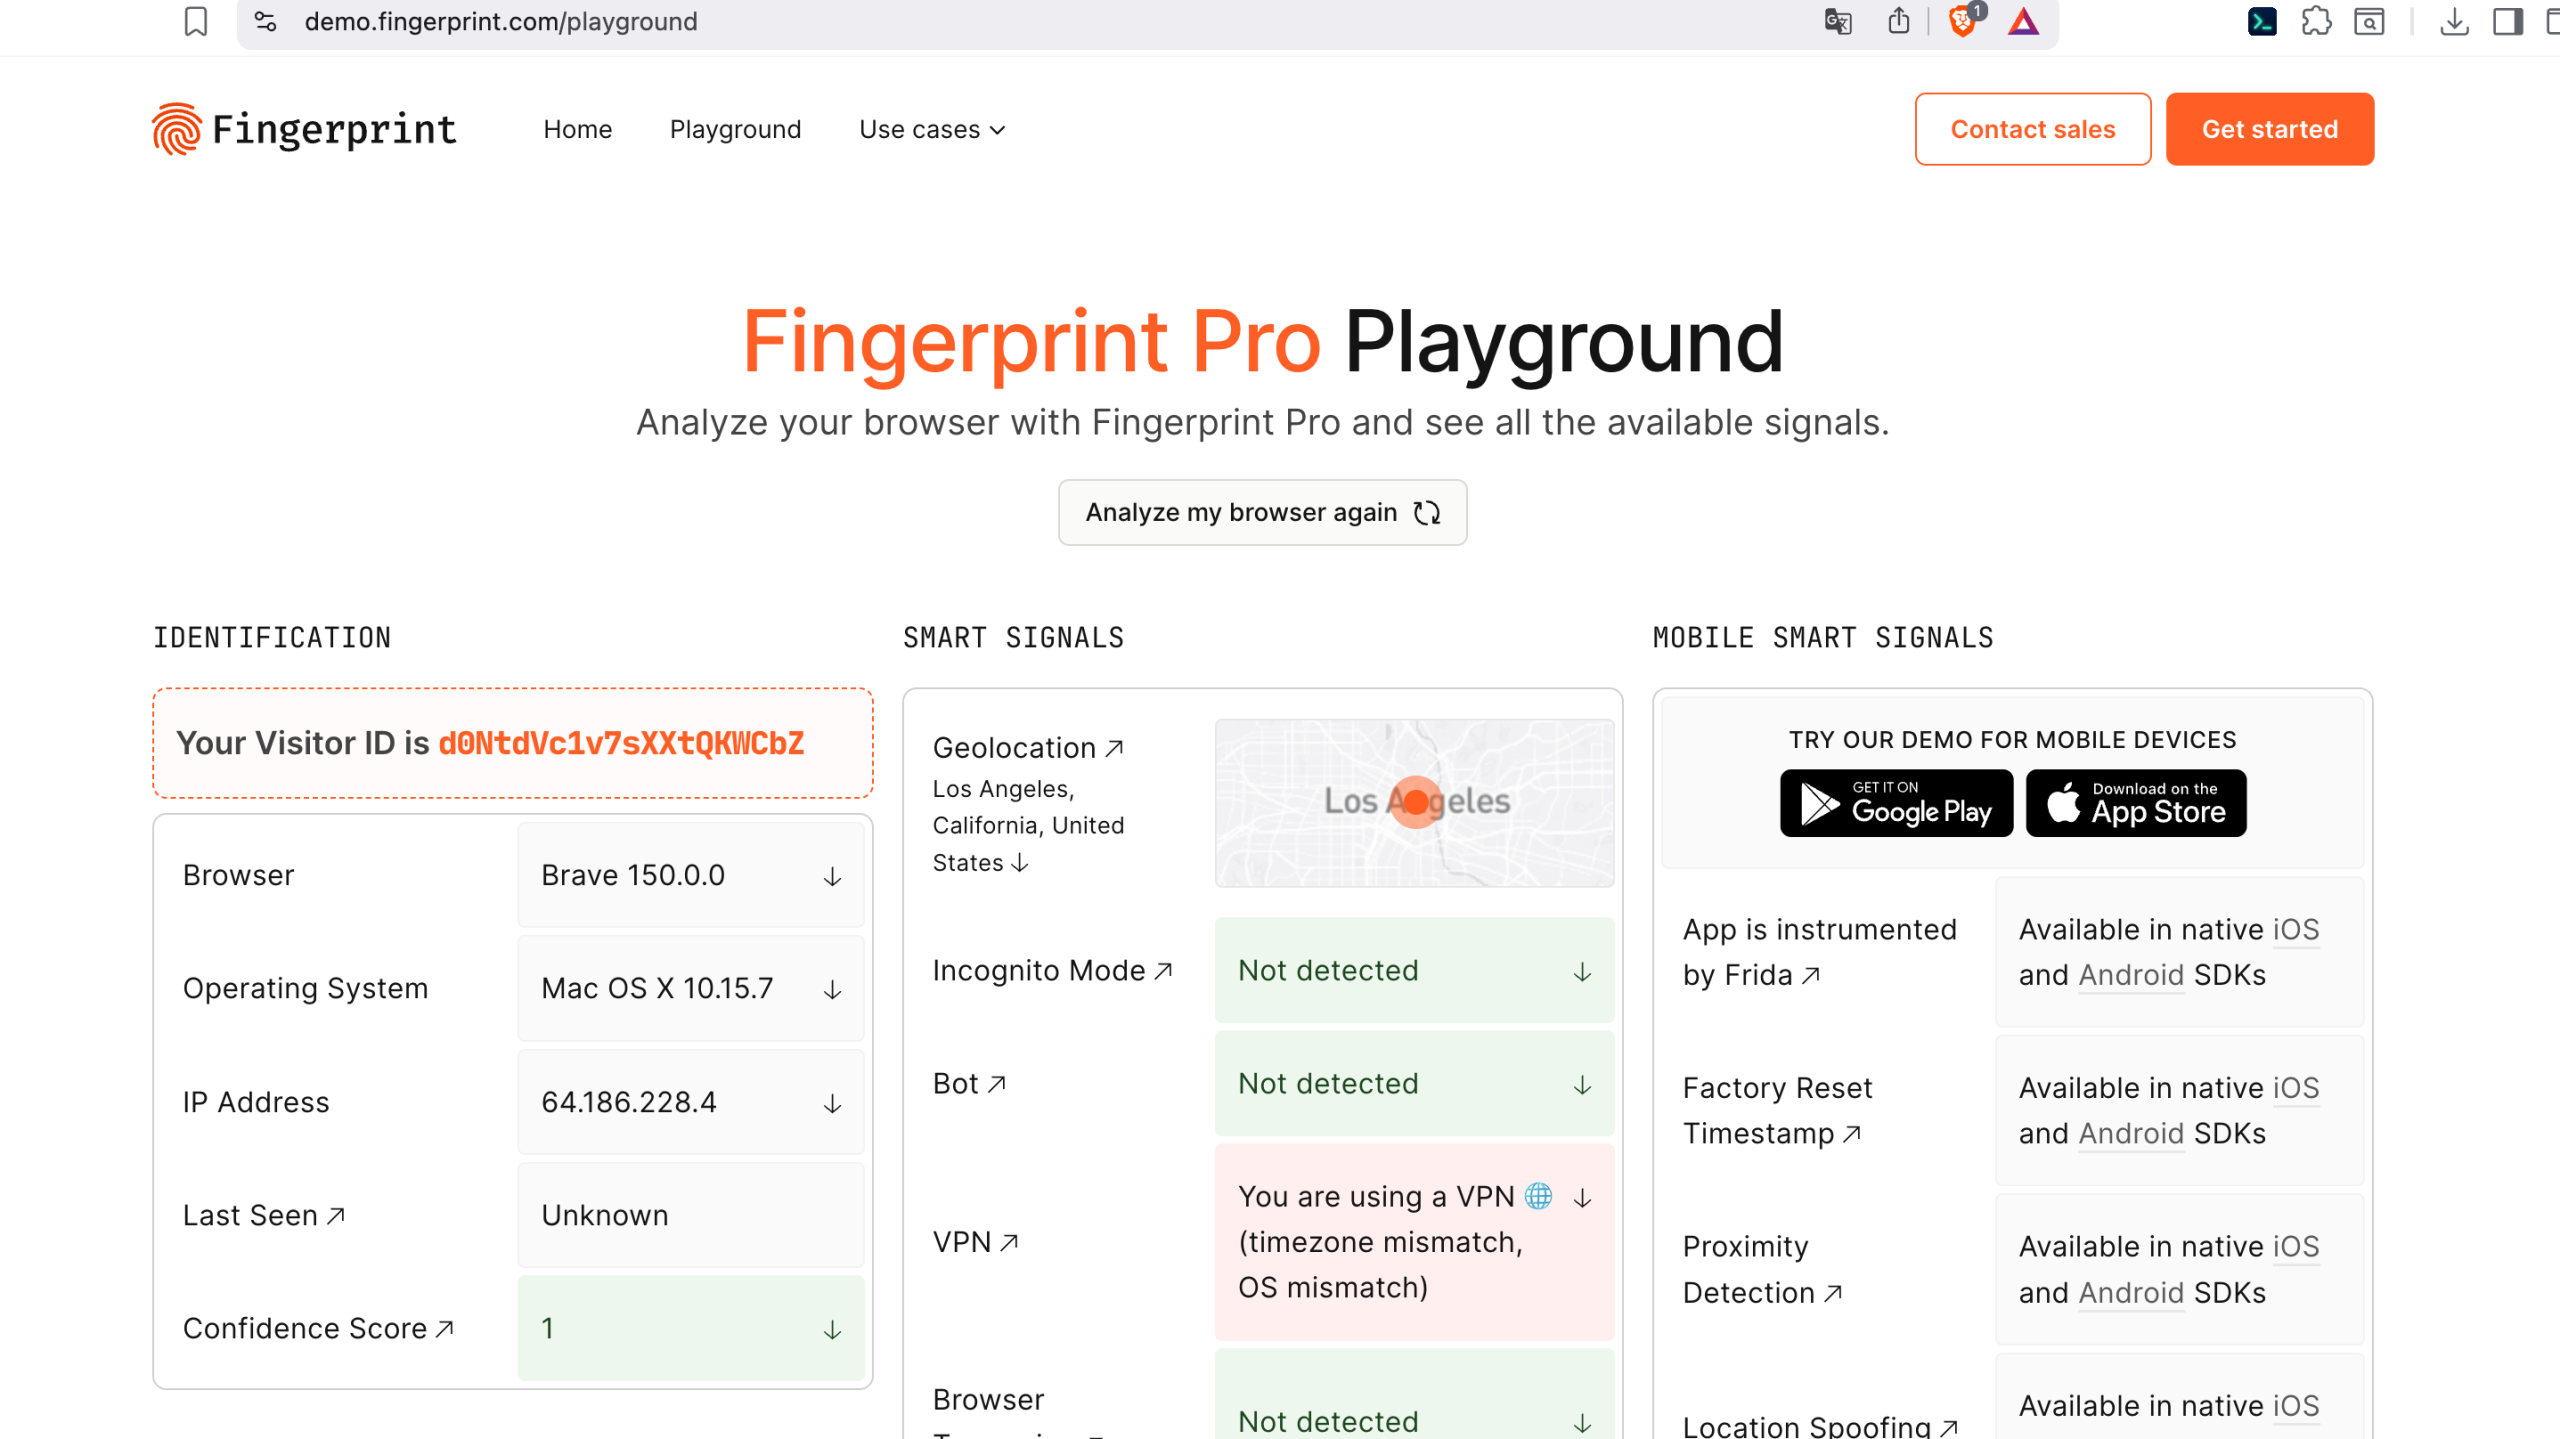
Task: Click iOS link in Frida row
Action: [2296, 929]
